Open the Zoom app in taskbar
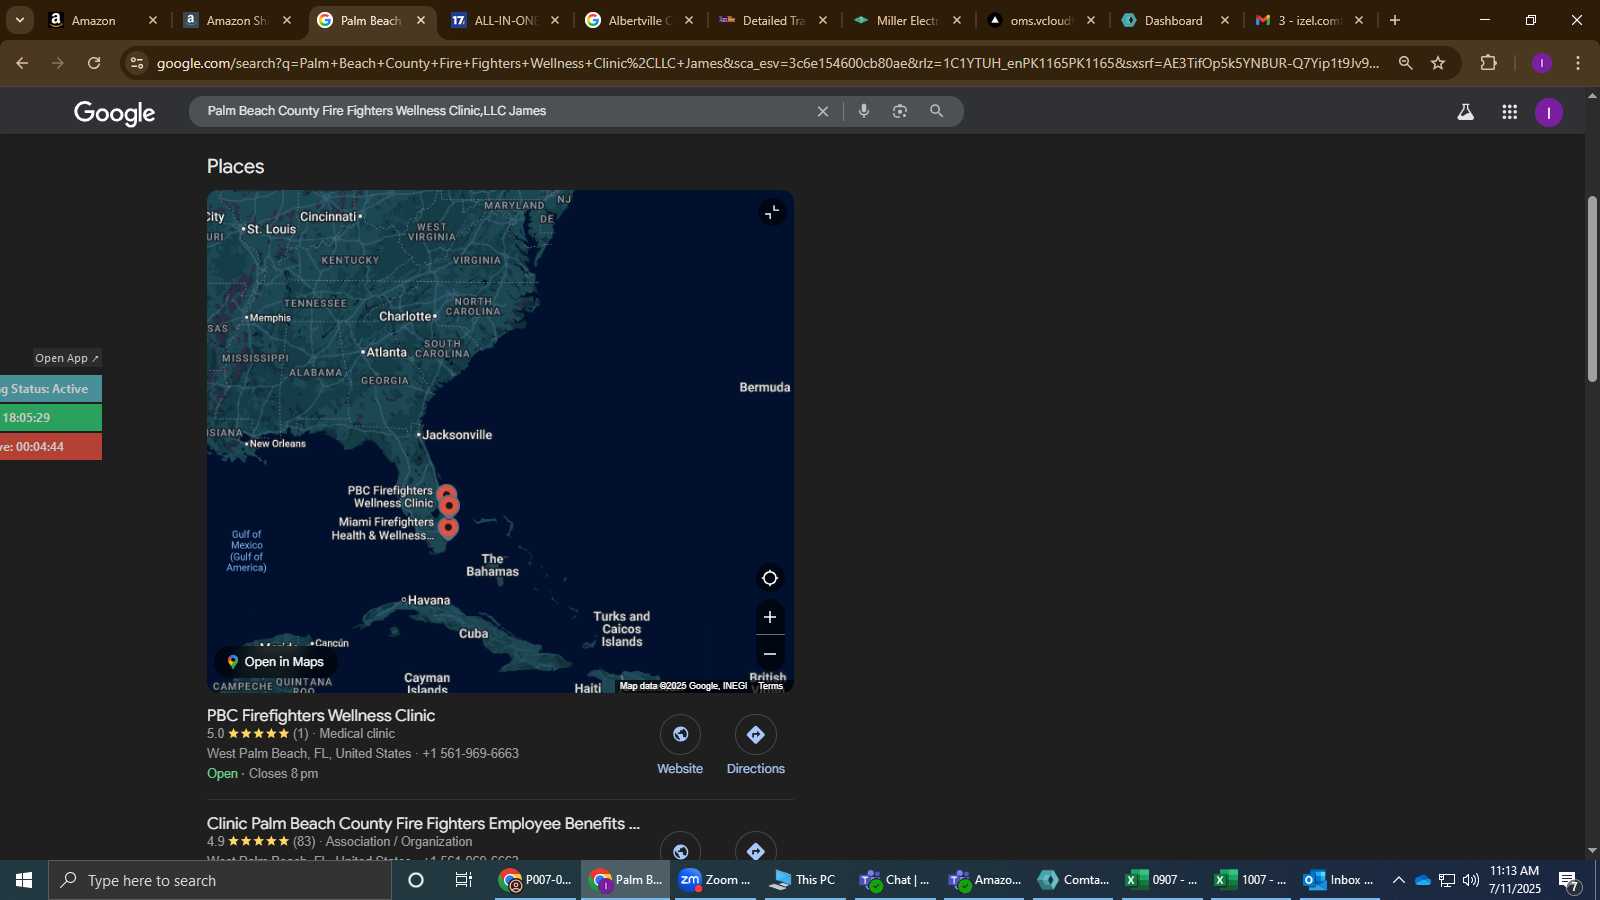The height and width of the screenshot is (900, 1600). (x=714, y=880)
